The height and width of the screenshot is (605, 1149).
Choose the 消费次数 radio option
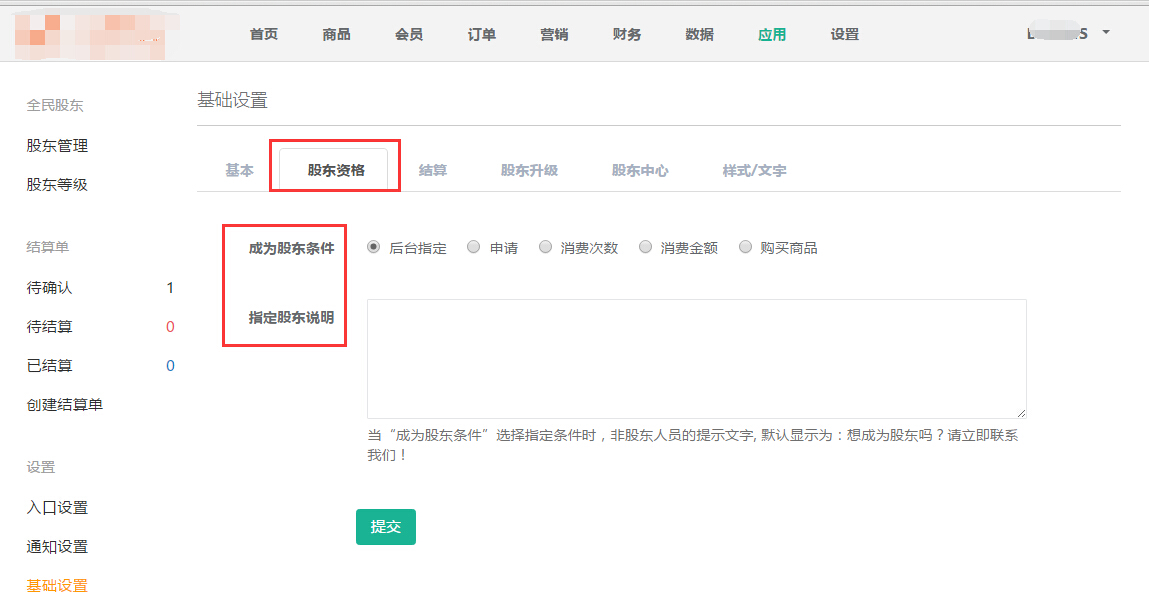(x=545, y=247)
